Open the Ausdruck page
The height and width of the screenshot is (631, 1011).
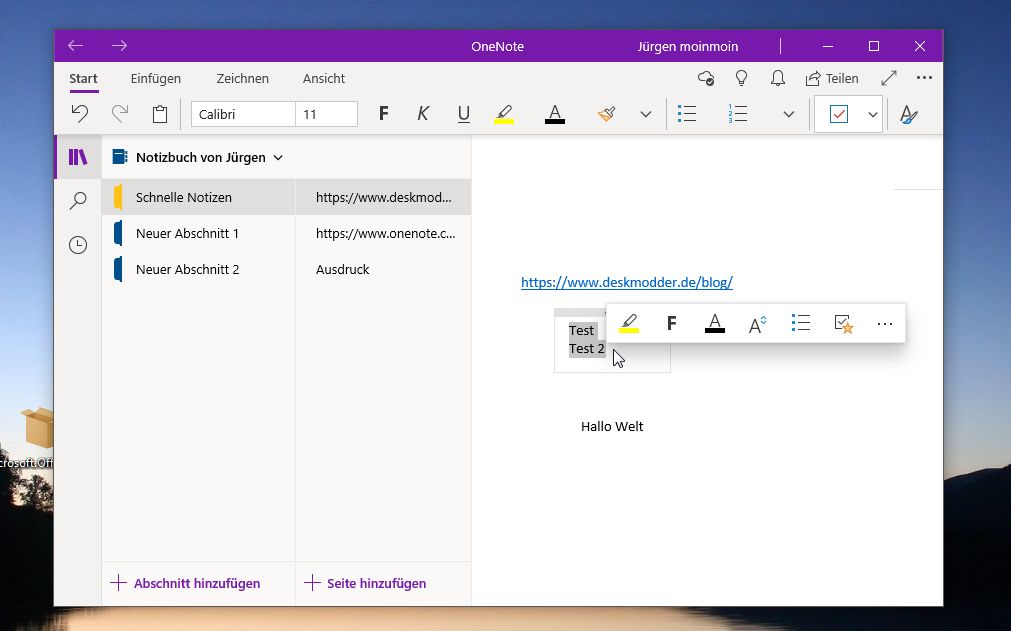(383, 269)
